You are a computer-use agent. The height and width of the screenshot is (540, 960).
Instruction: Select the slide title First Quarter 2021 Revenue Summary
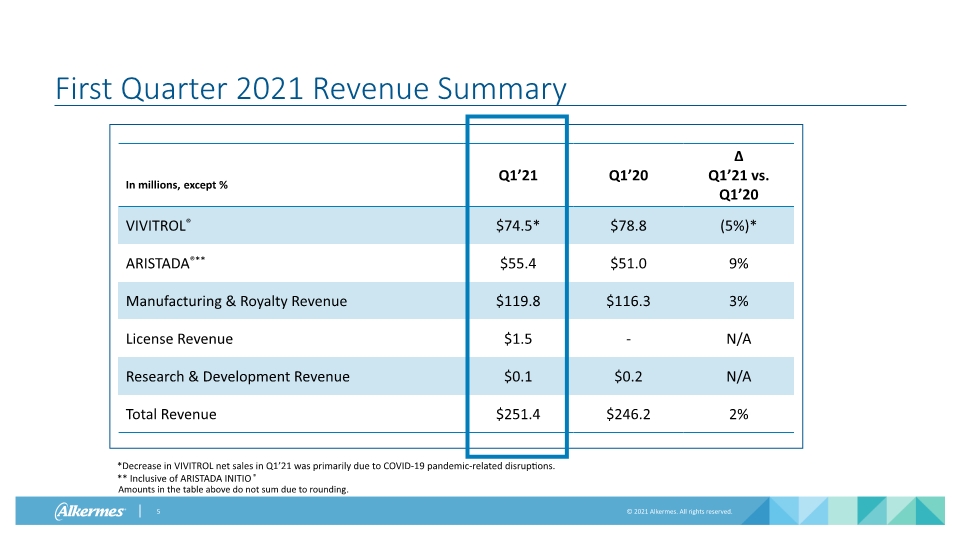click(310, 89)
